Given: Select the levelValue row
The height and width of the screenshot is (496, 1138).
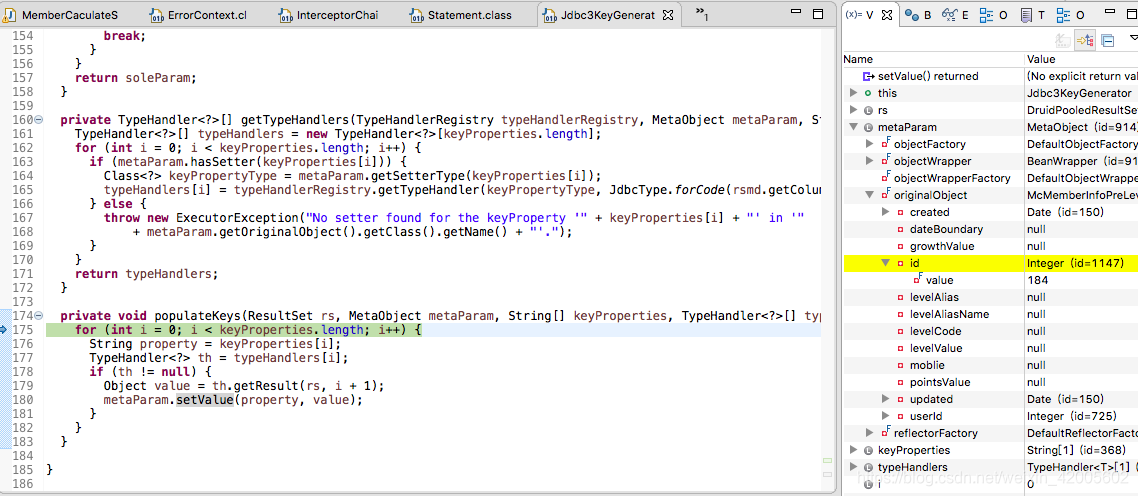Looking at the screenshot, I should [x=991, y=348].
